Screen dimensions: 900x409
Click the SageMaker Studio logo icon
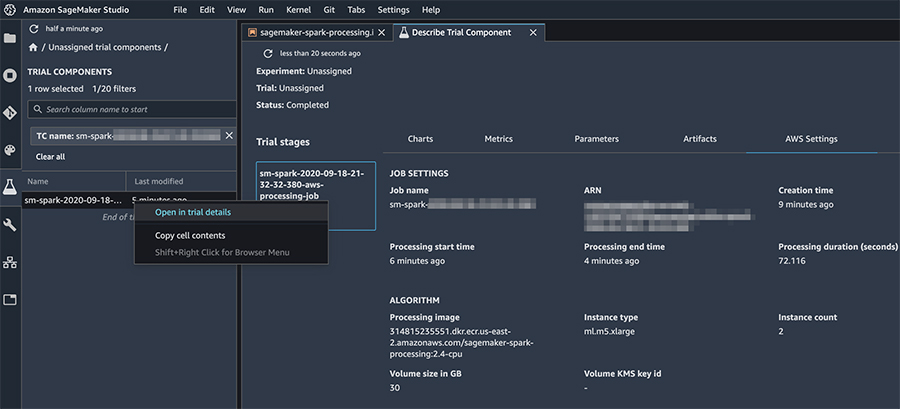click(10, 10)
